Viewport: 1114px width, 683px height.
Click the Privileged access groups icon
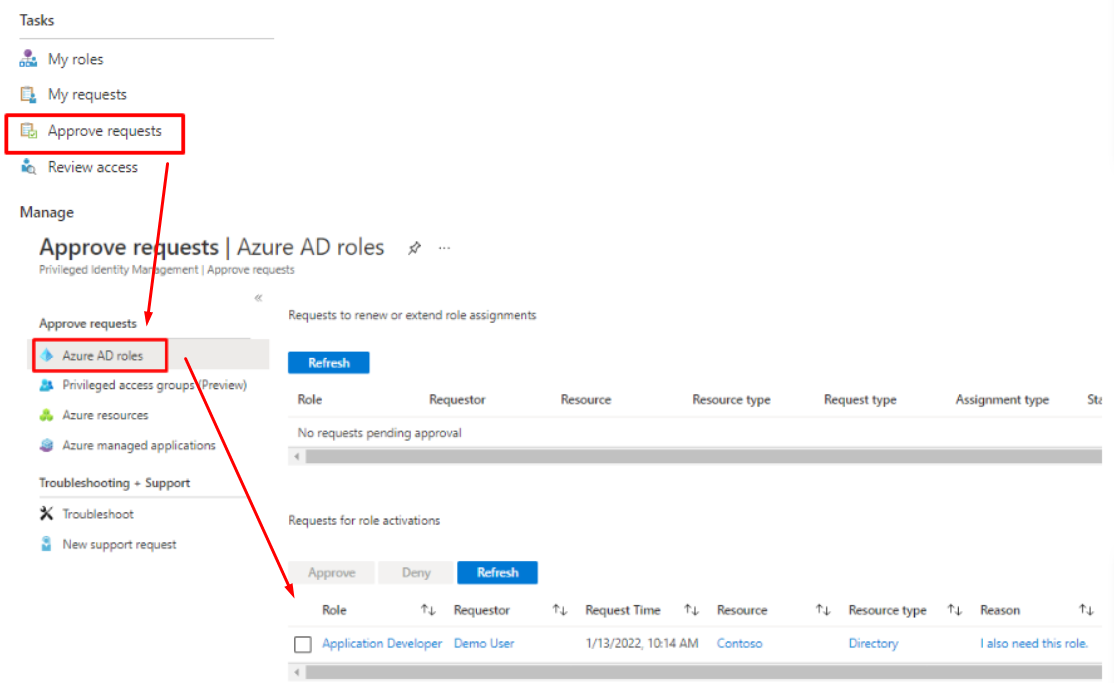tap(46, 385)
